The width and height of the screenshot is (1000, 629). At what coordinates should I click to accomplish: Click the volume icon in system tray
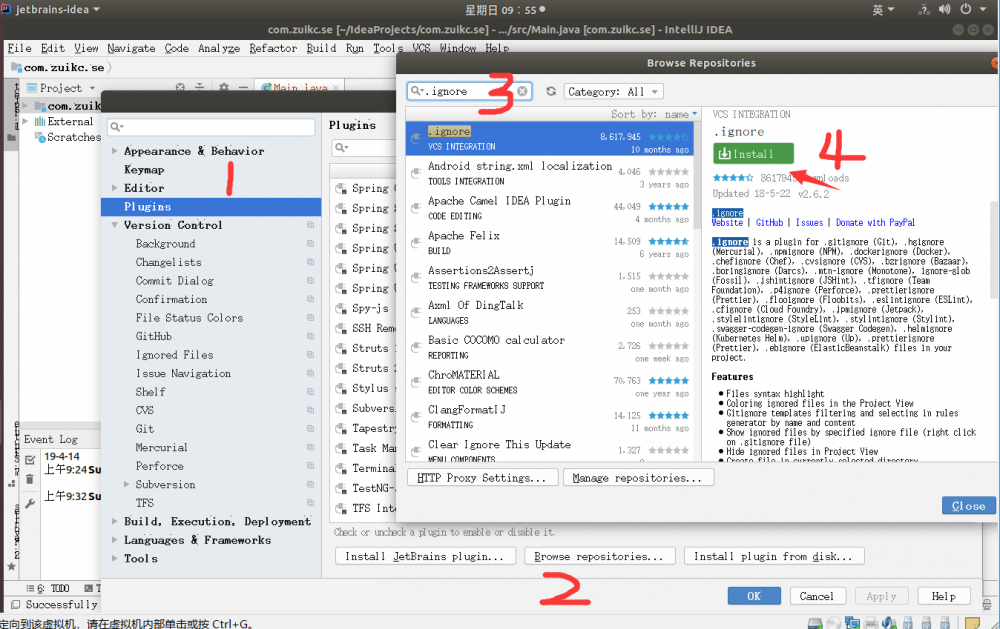tap(941, 9)
